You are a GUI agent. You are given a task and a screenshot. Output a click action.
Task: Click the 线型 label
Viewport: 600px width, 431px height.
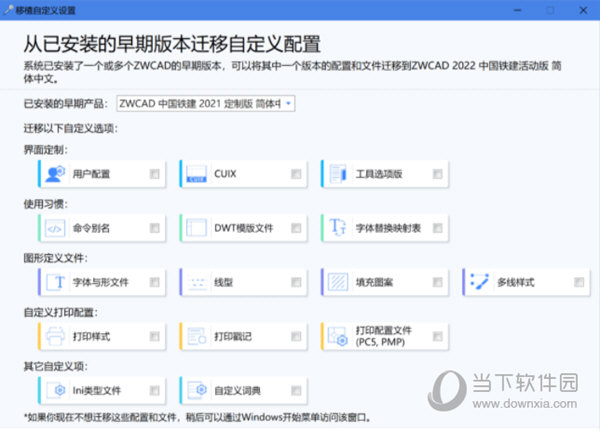[223, 282]
